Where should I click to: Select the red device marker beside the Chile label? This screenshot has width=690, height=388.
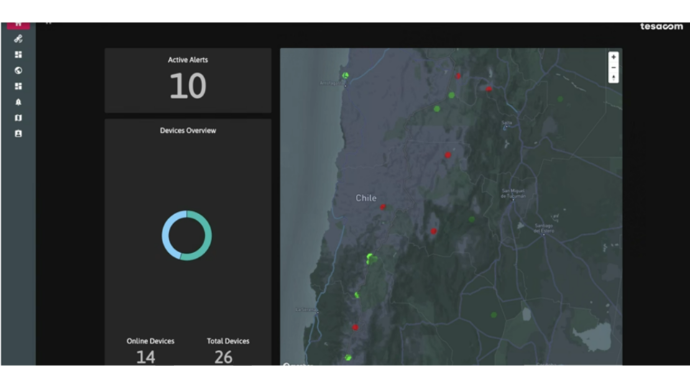point(383,207)
